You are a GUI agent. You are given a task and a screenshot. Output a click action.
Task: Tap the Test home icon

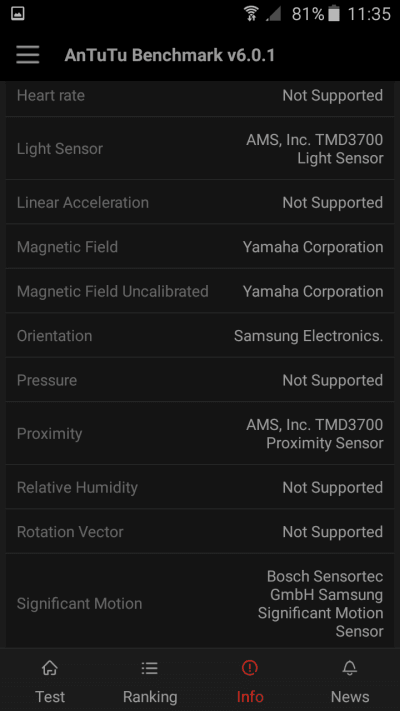click(x=50, y=667)
